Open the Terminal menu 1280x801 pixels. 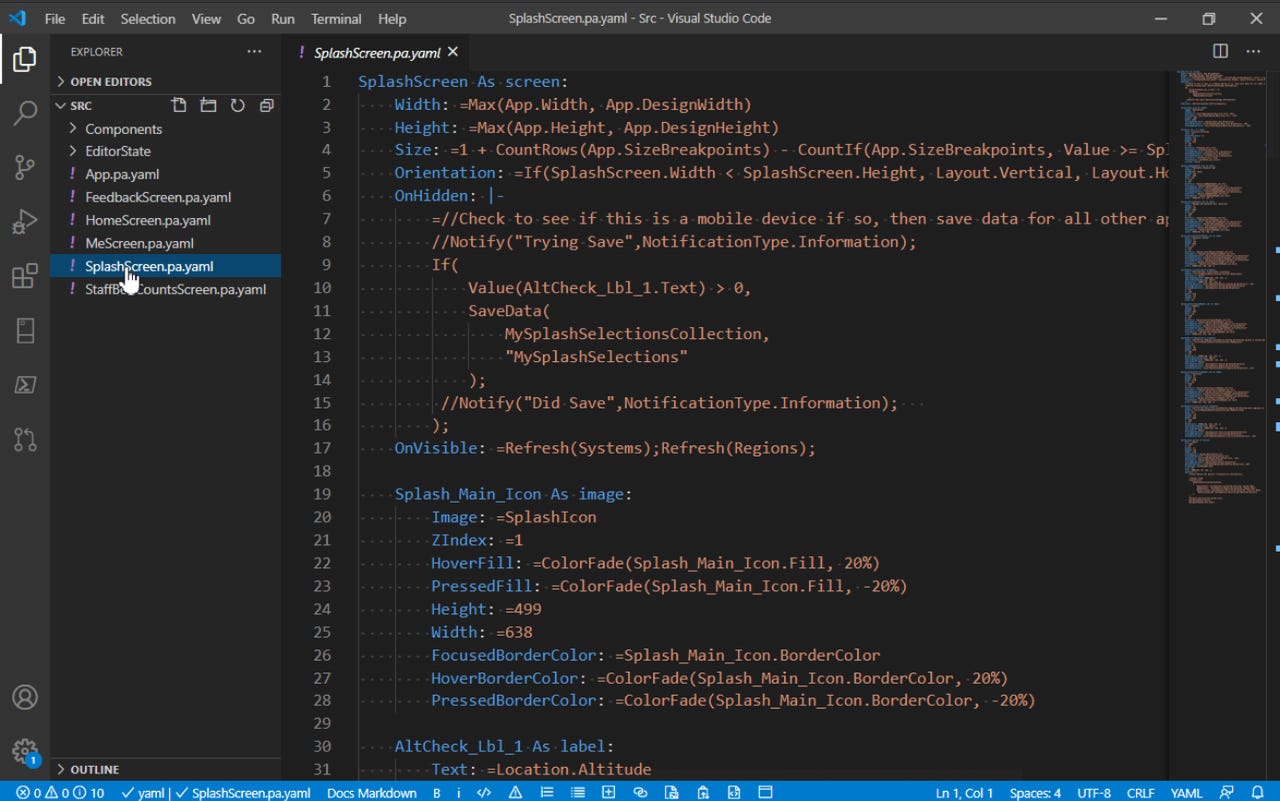click(x=336, y=18)
